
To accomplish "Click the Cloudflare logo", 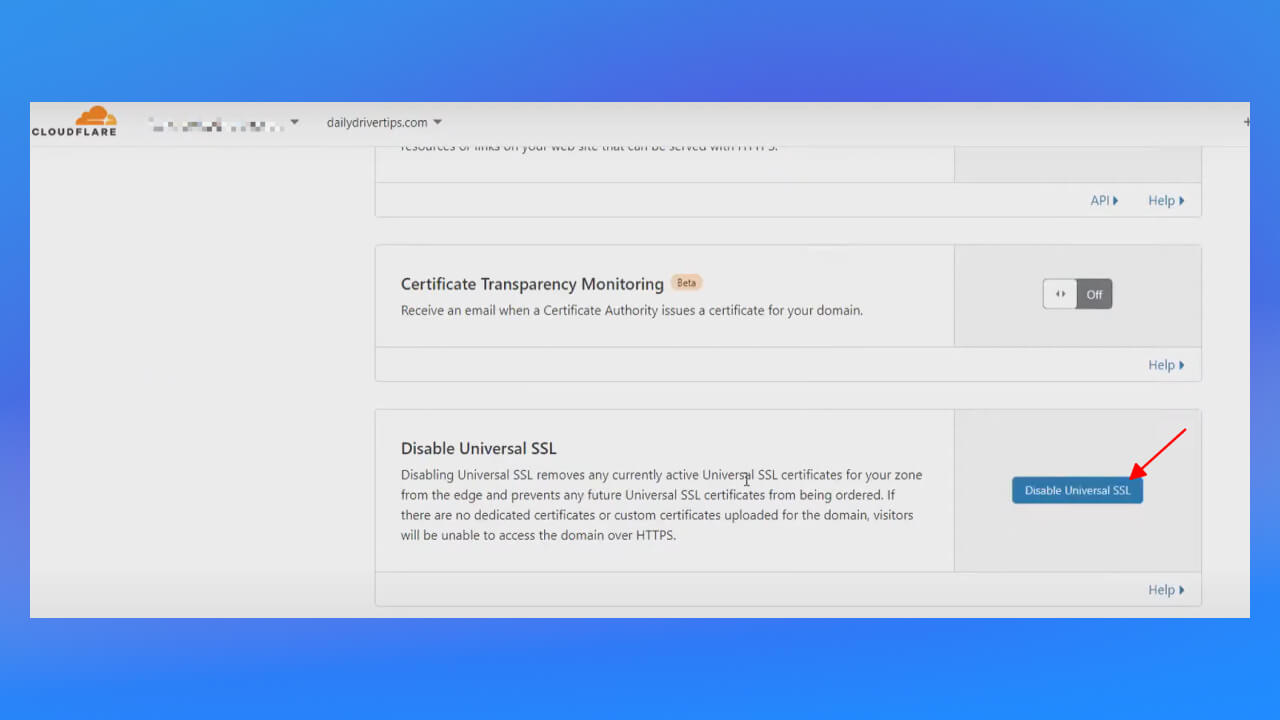I will [74, 121].
